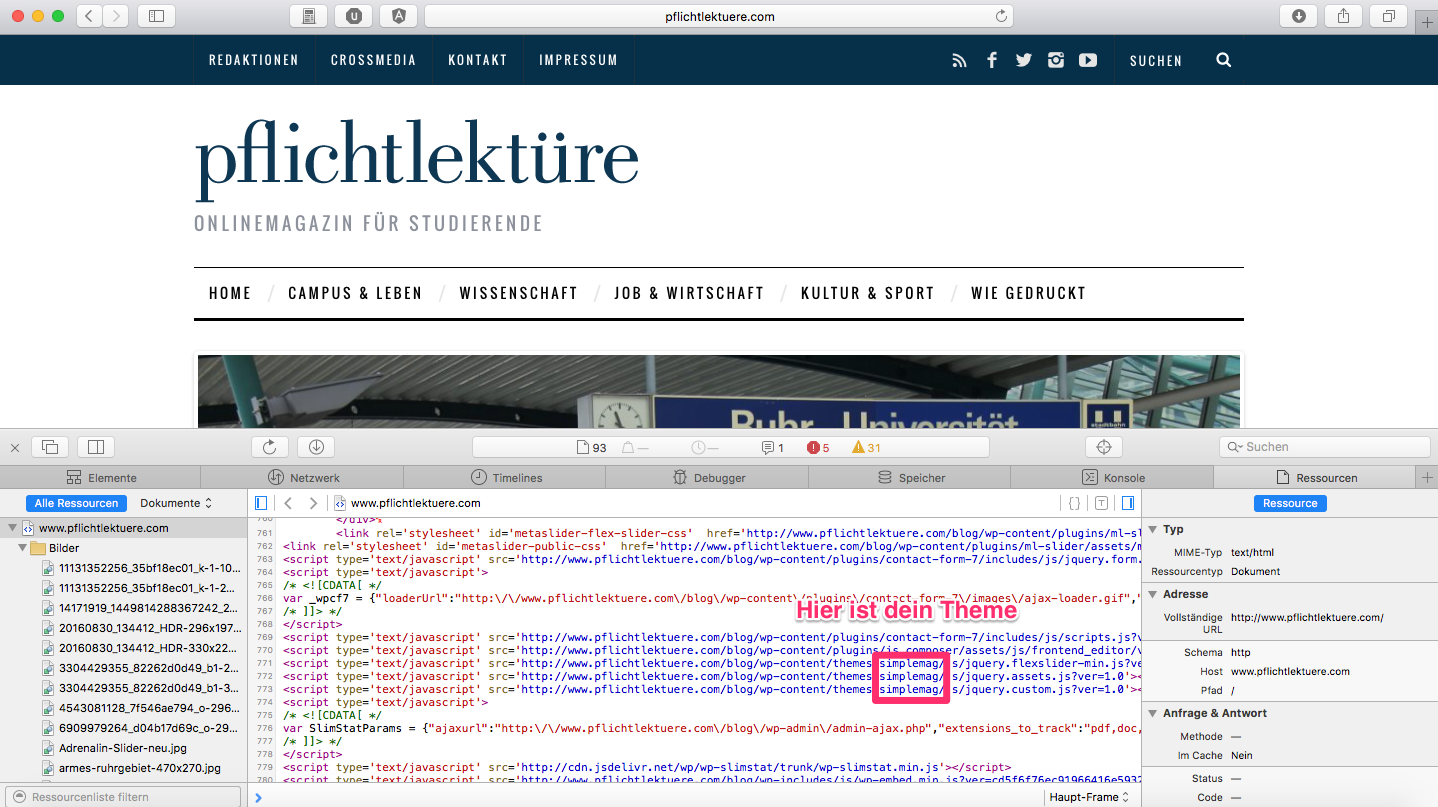
Task: Click the inspector Suchen search field
Action: pyautogui.click(x=1323, y=447)
